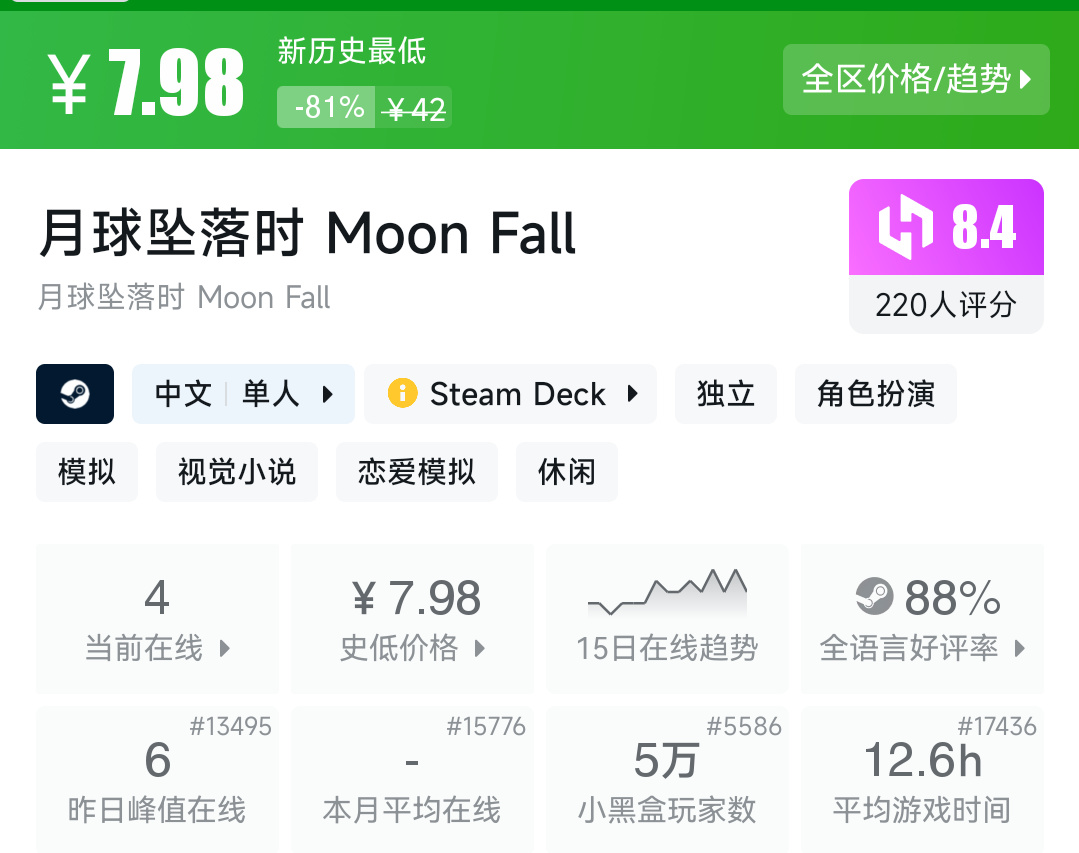Select the 独立 indie tag

[726, 394]
